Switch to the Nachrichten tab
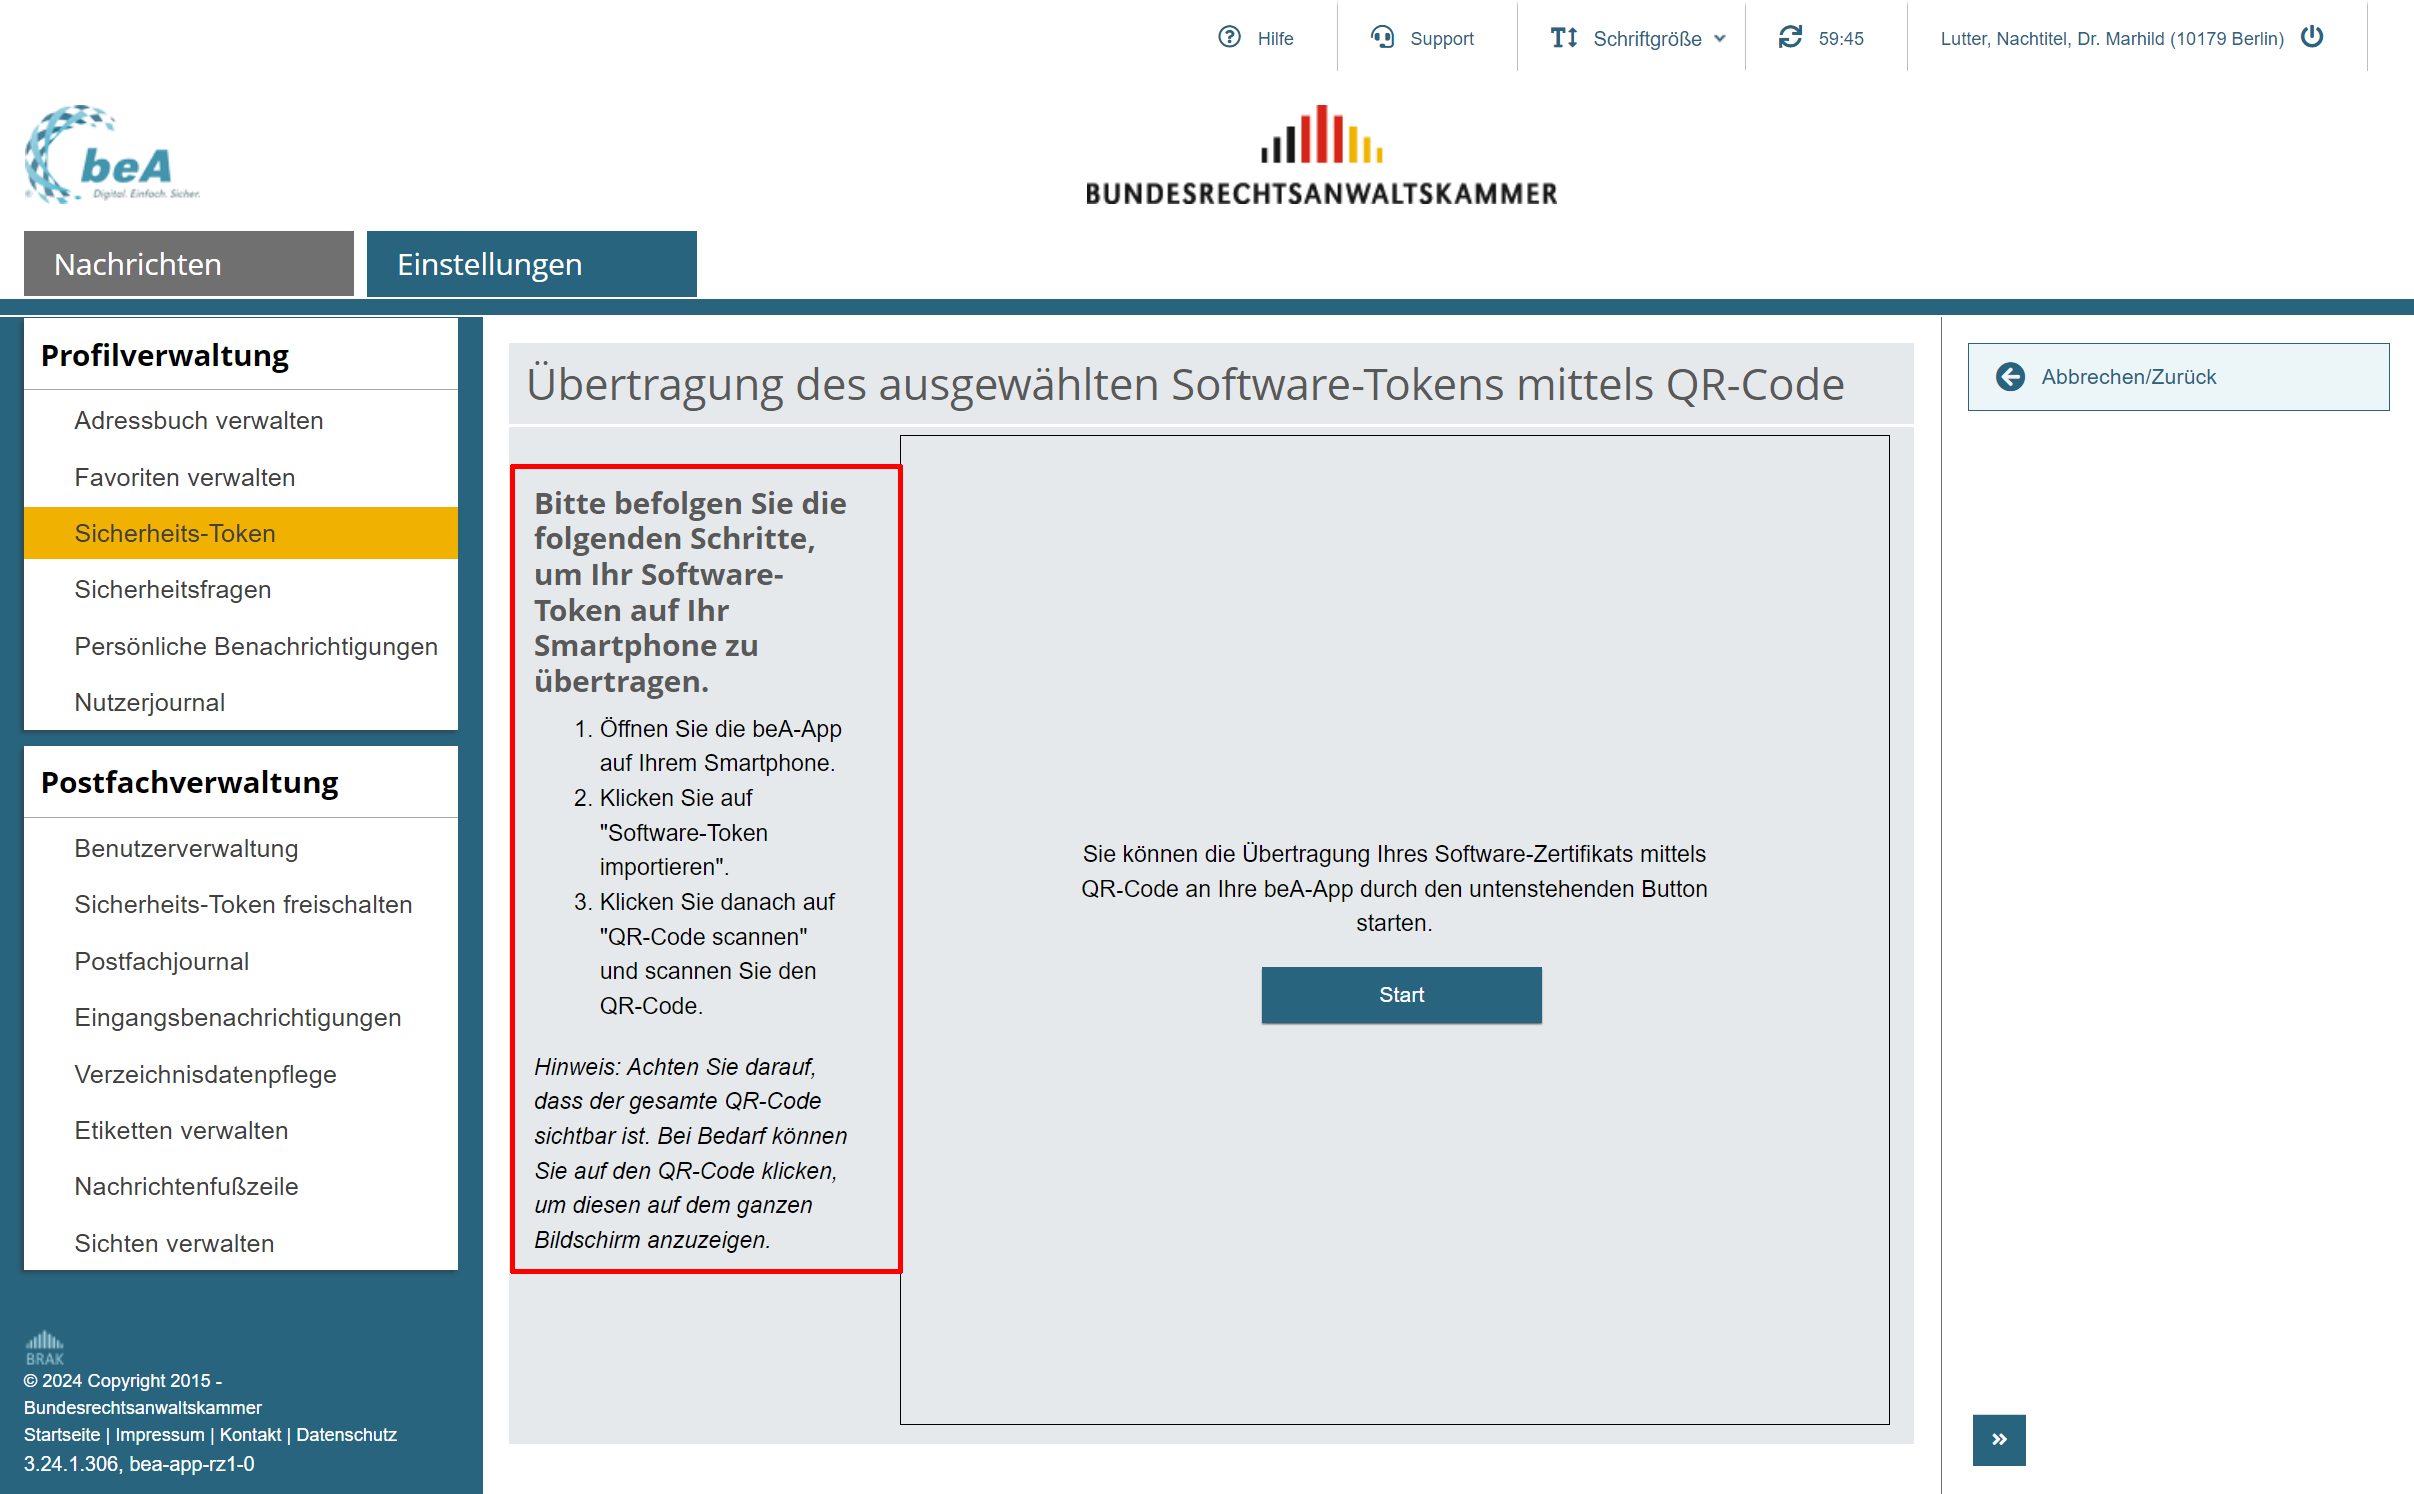The height and width of the screenshot is (1494, 2414). [188, 264]
